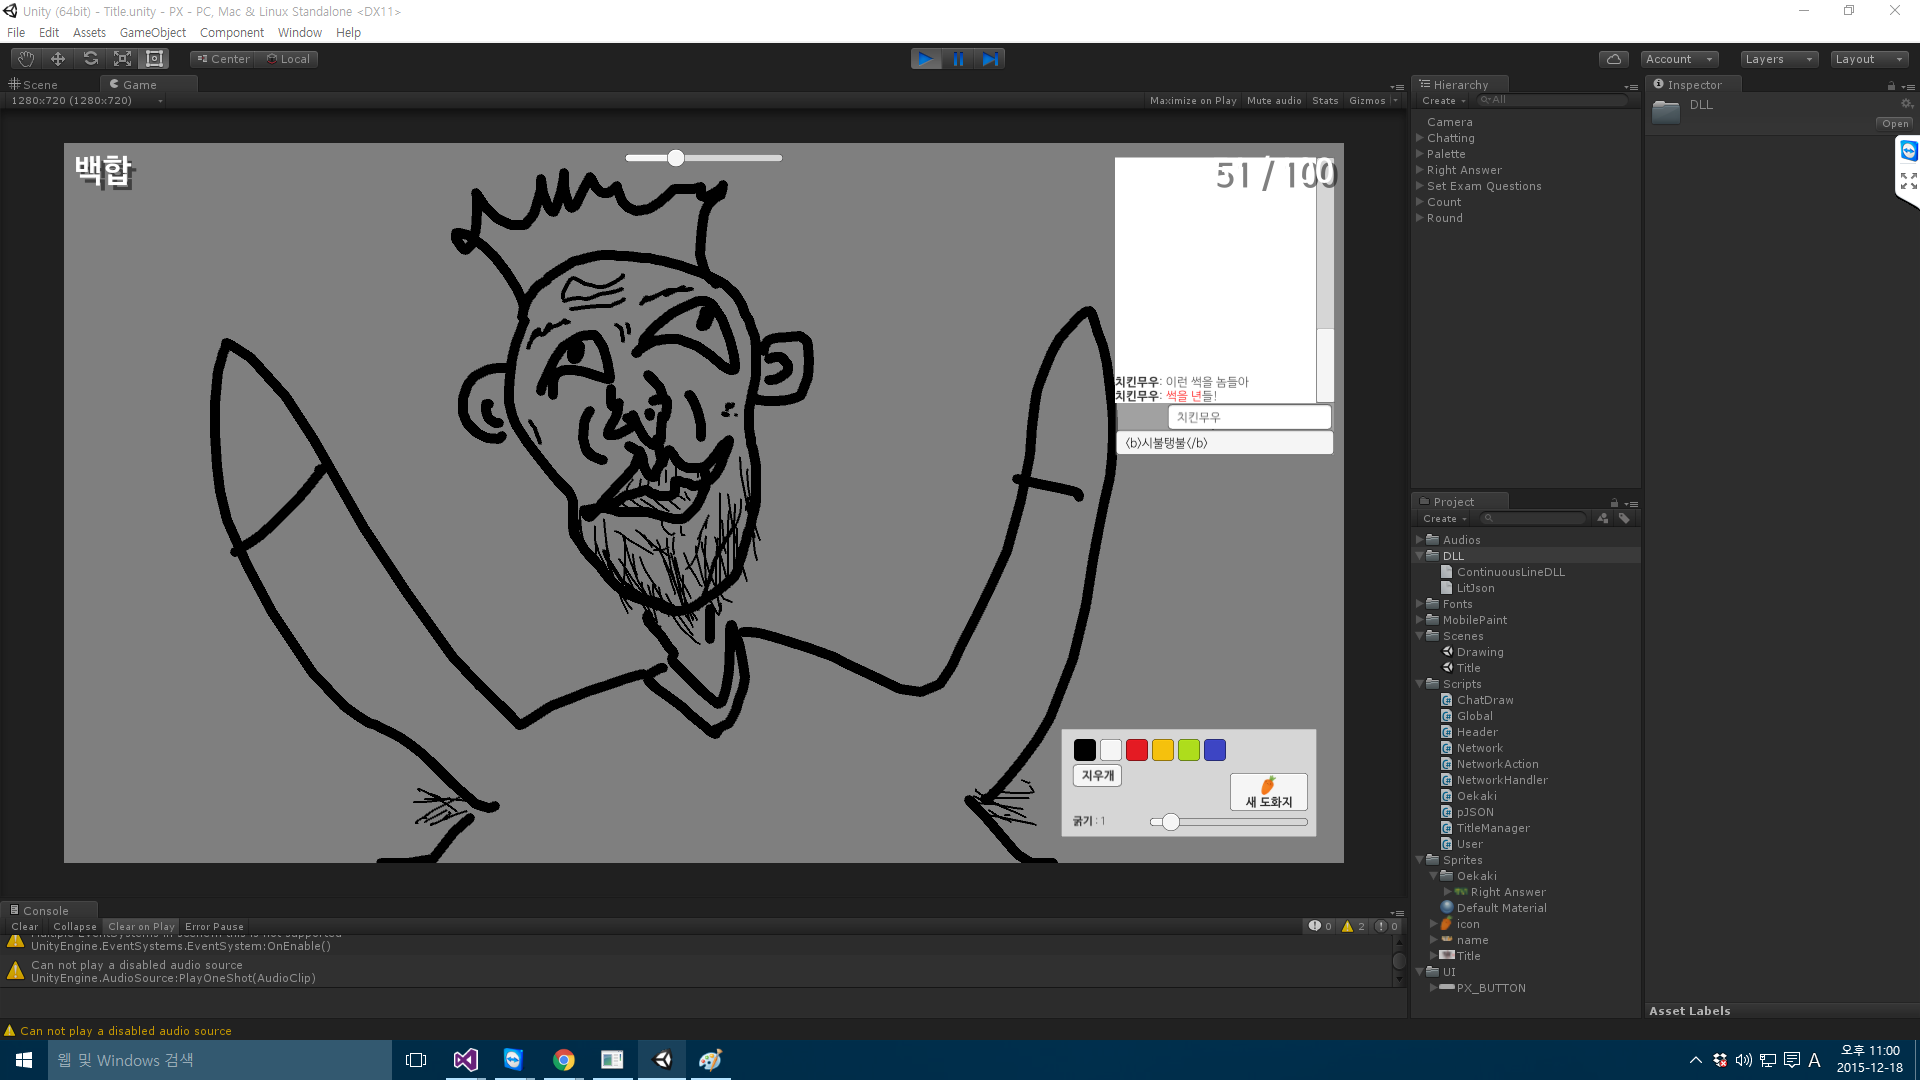Toggle Local handle rotation
Image resolution: width=1920 pixels, height=1080 pixels.
[x=288, y=59]
